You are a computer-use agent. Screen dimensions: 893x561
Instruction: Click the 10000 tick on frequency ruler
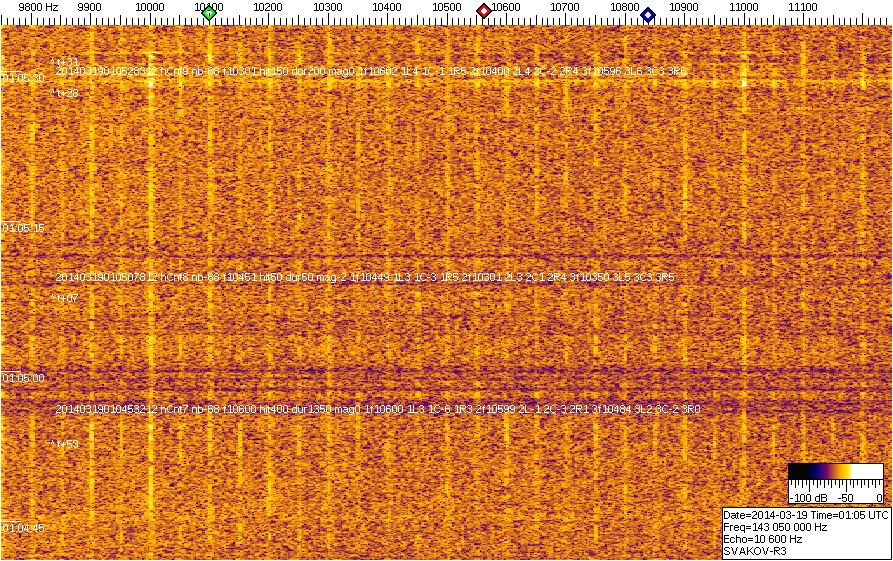click(x=150, y=8)
